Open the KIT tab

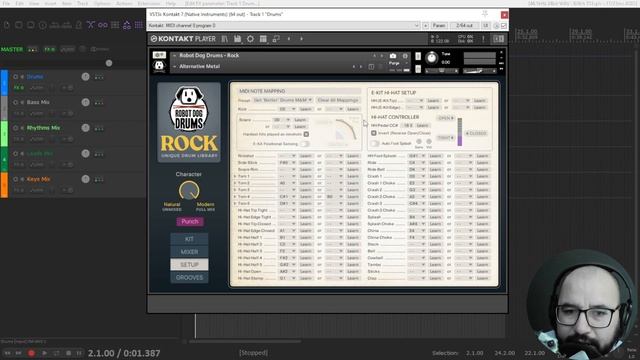pos(189,239)
